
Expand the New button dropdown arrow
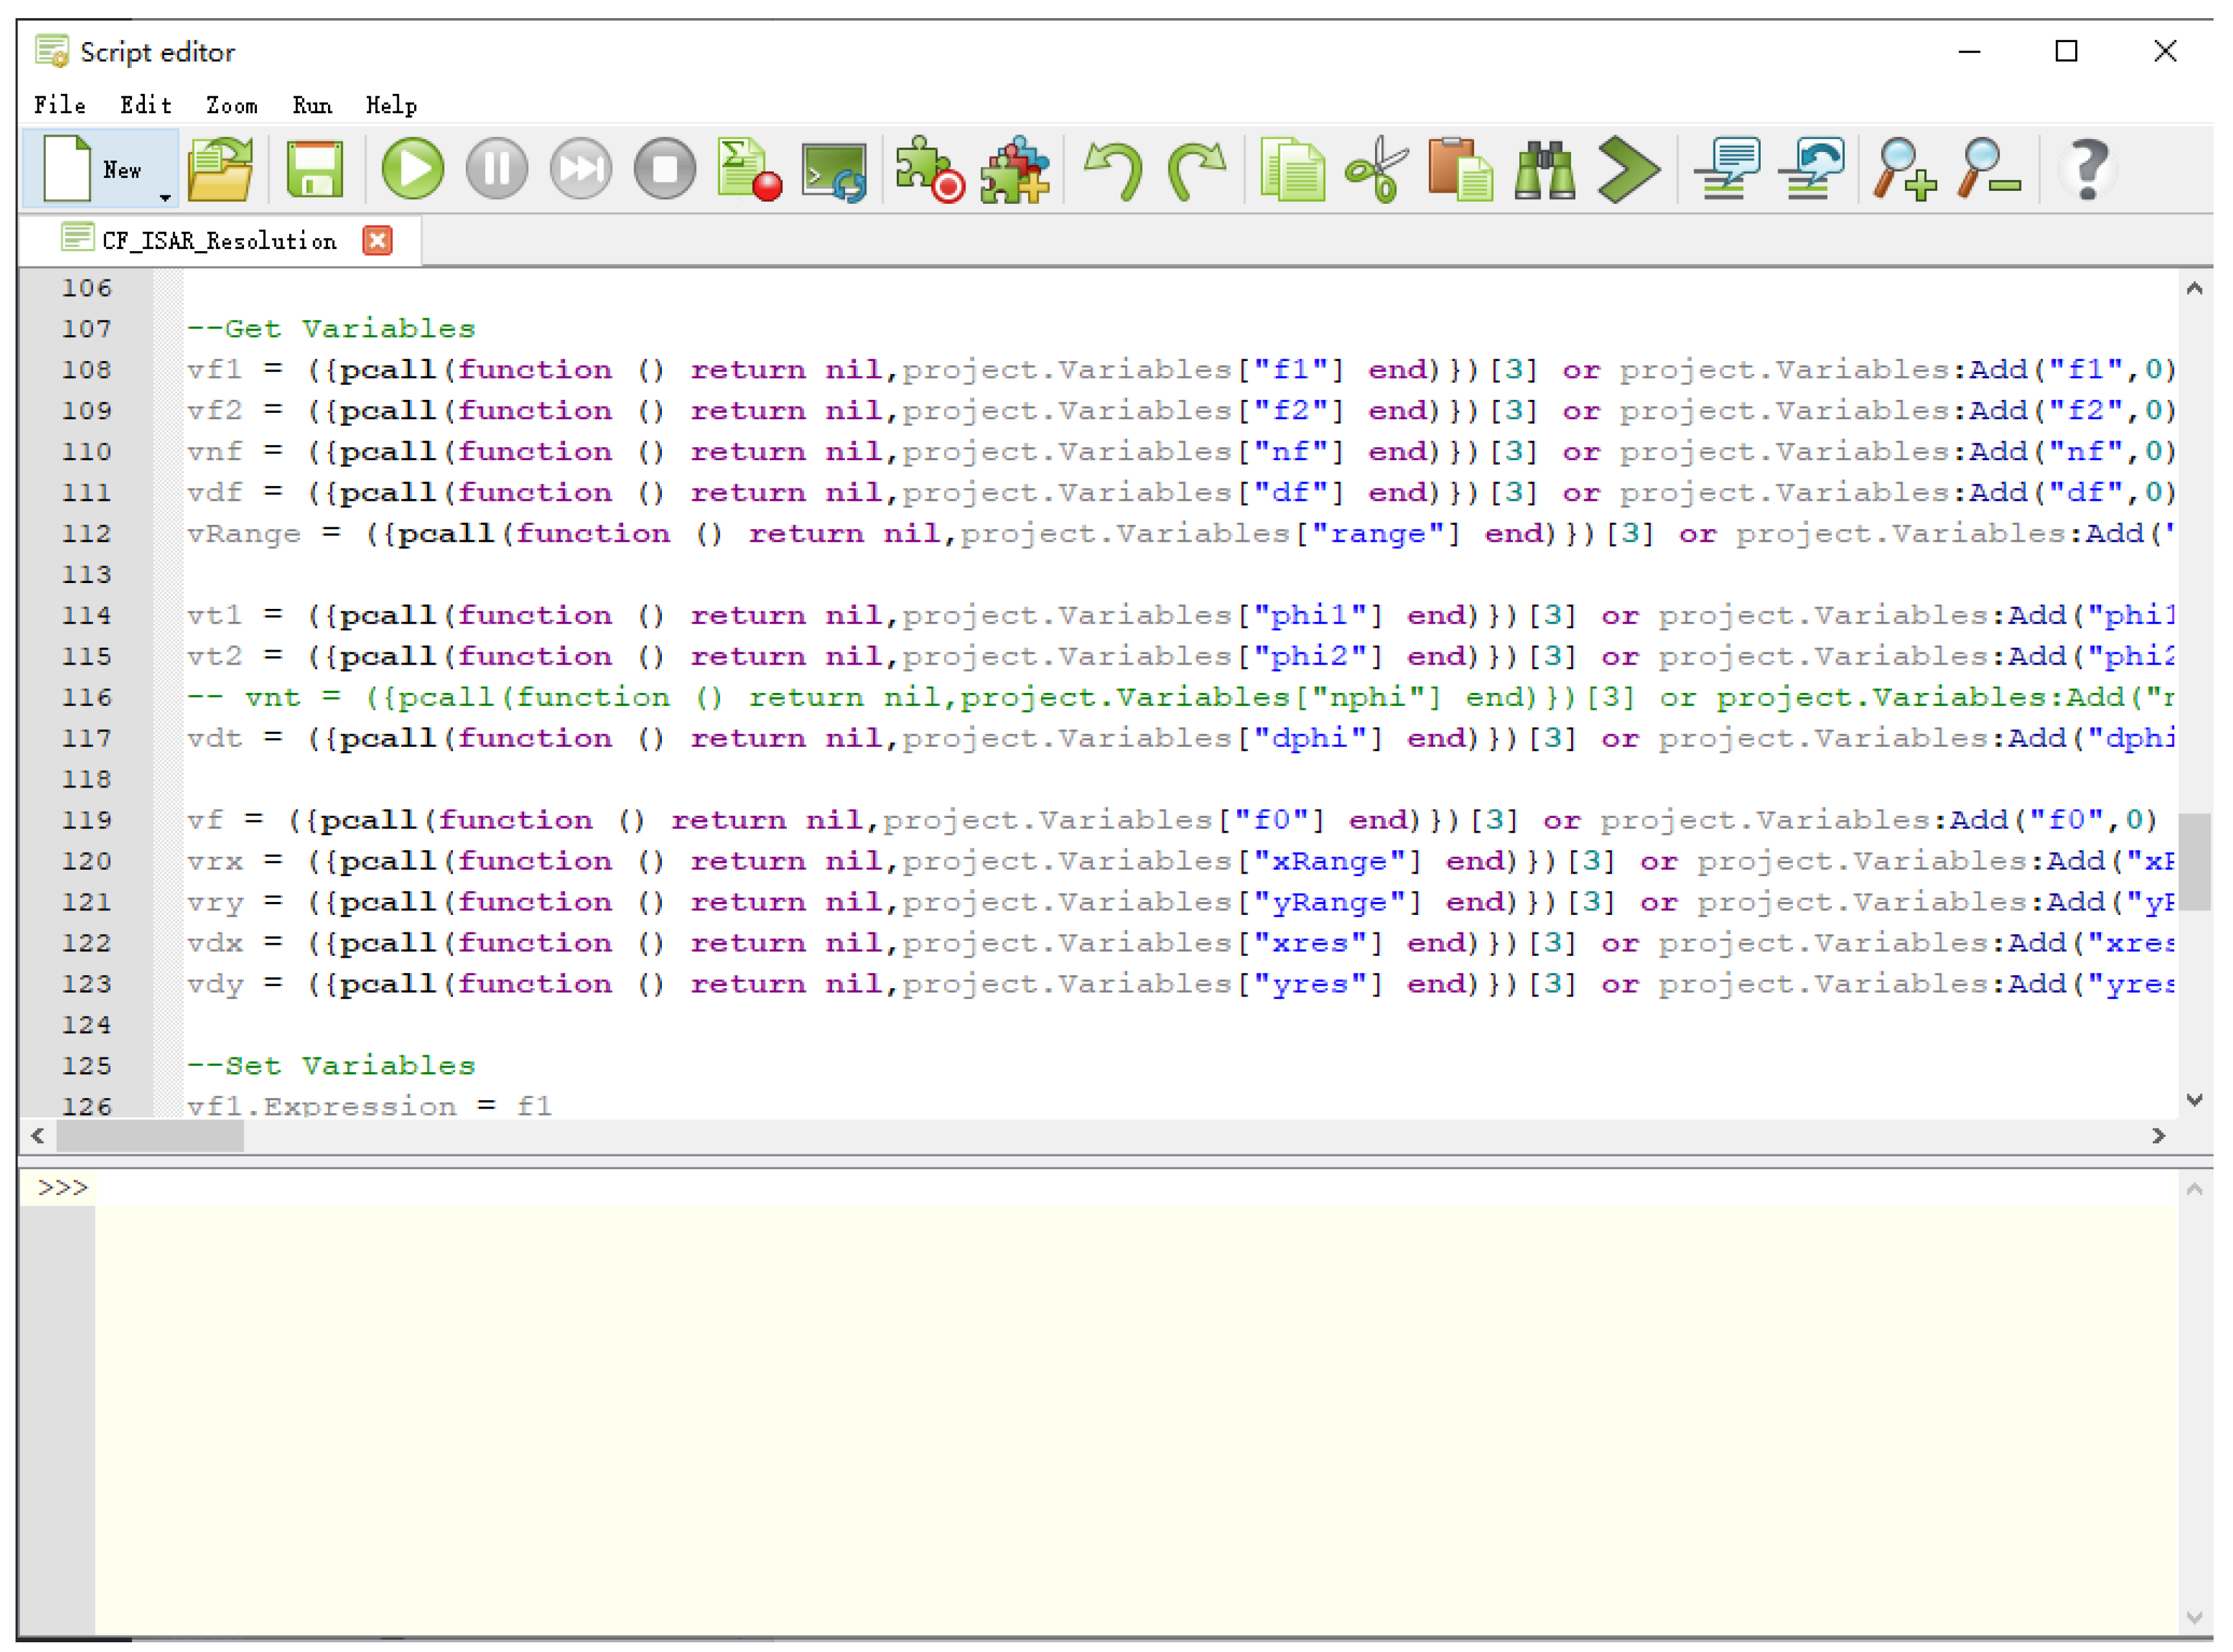click(x=165, y=197)
